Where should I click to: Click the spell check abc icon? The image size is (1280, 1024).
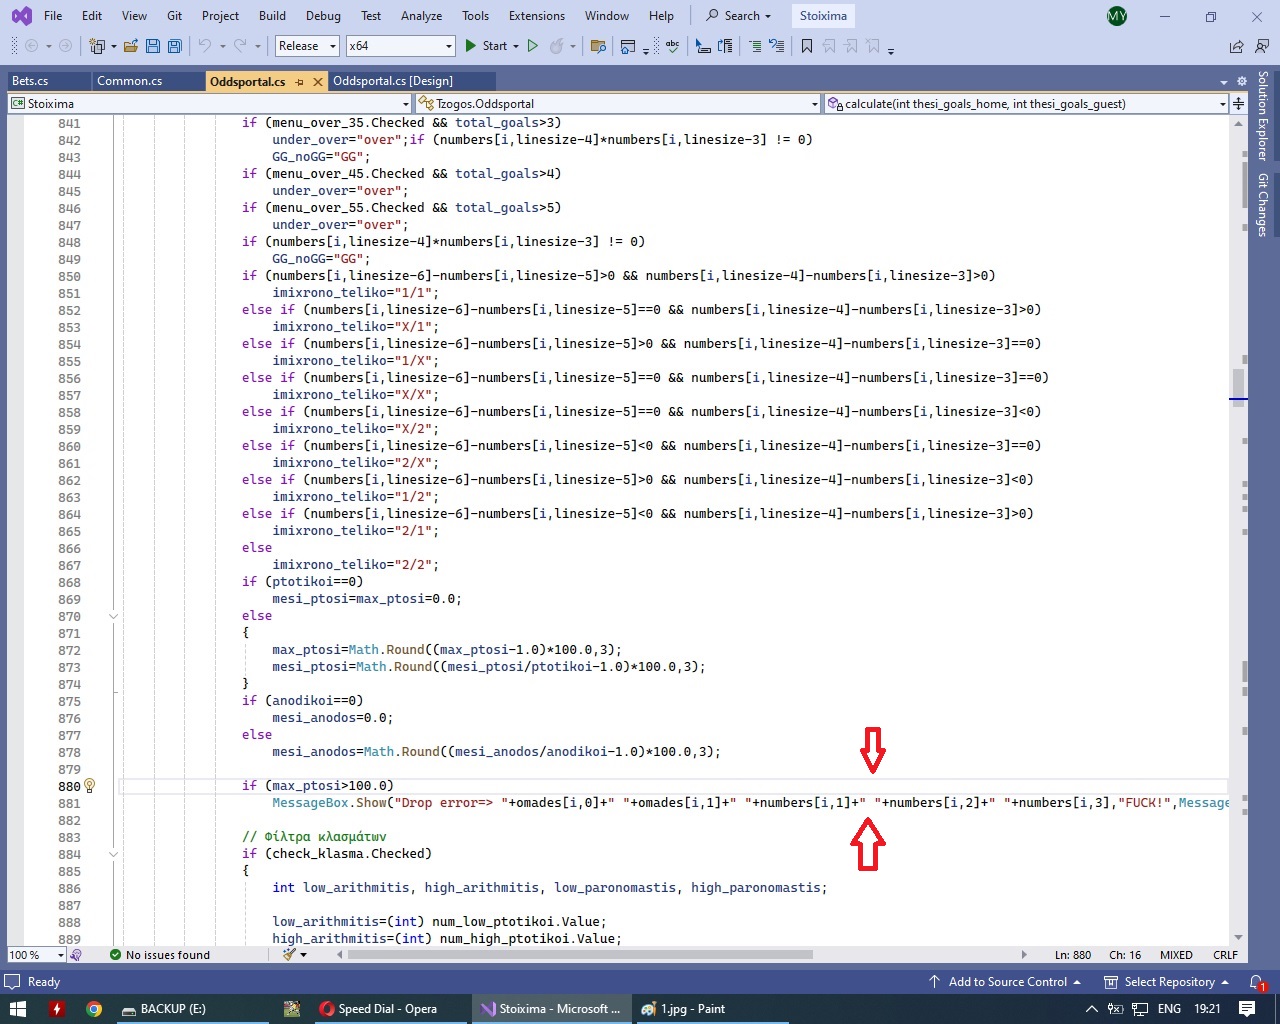tap(672, 46)
